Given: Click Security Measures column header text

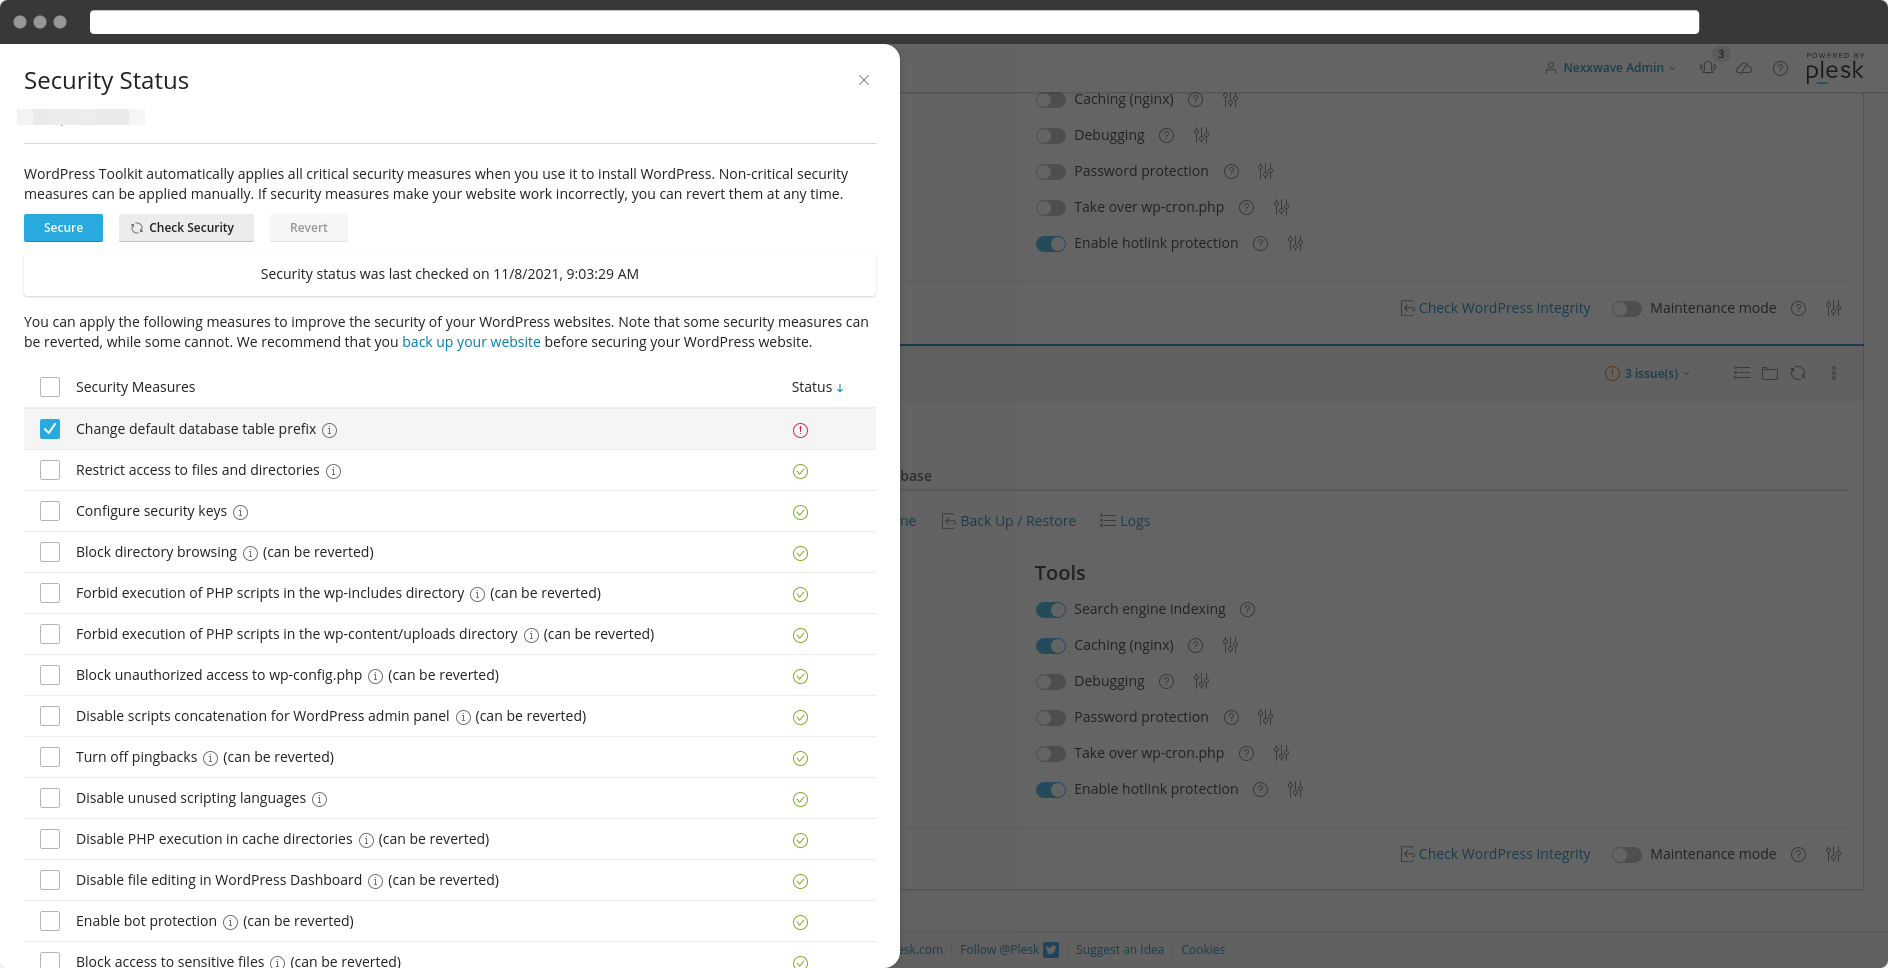Looking at the screenshot, I should click(x=135, y=387).
